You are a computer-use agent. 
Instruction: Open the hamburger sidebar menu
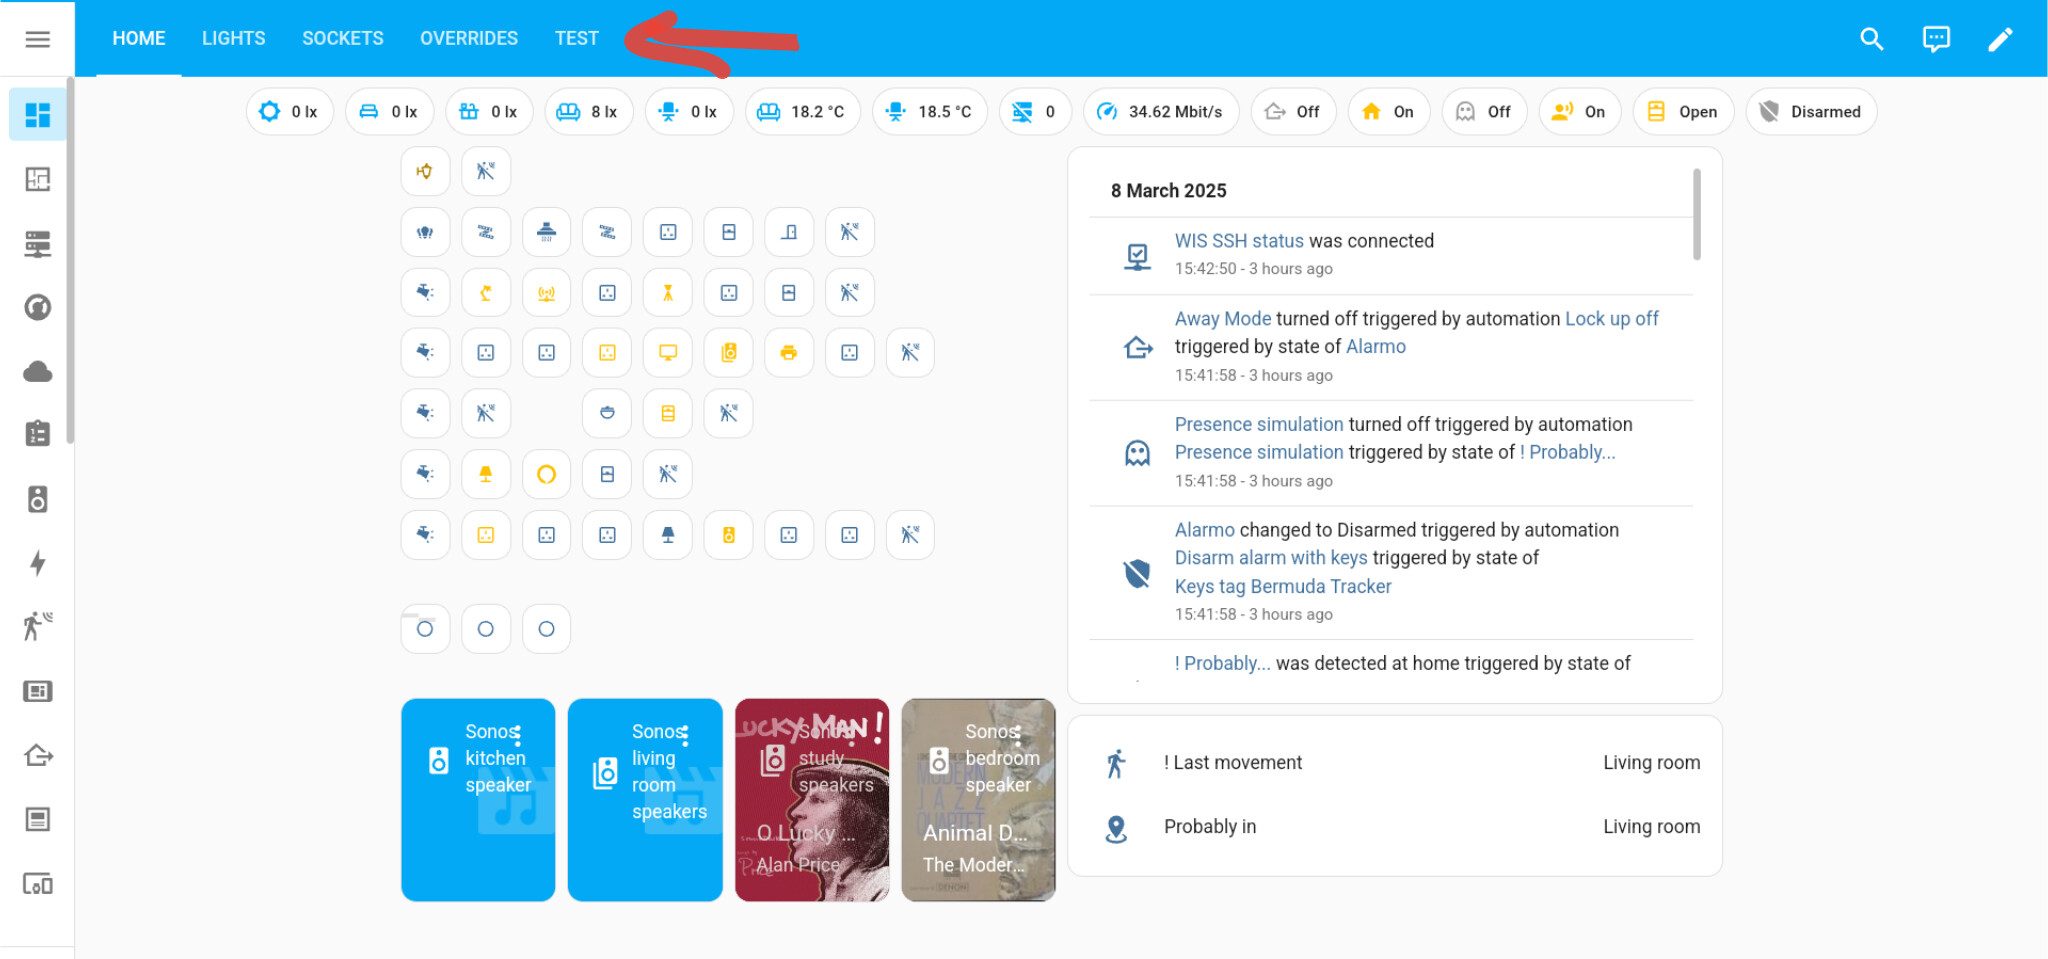pos(38,39)
